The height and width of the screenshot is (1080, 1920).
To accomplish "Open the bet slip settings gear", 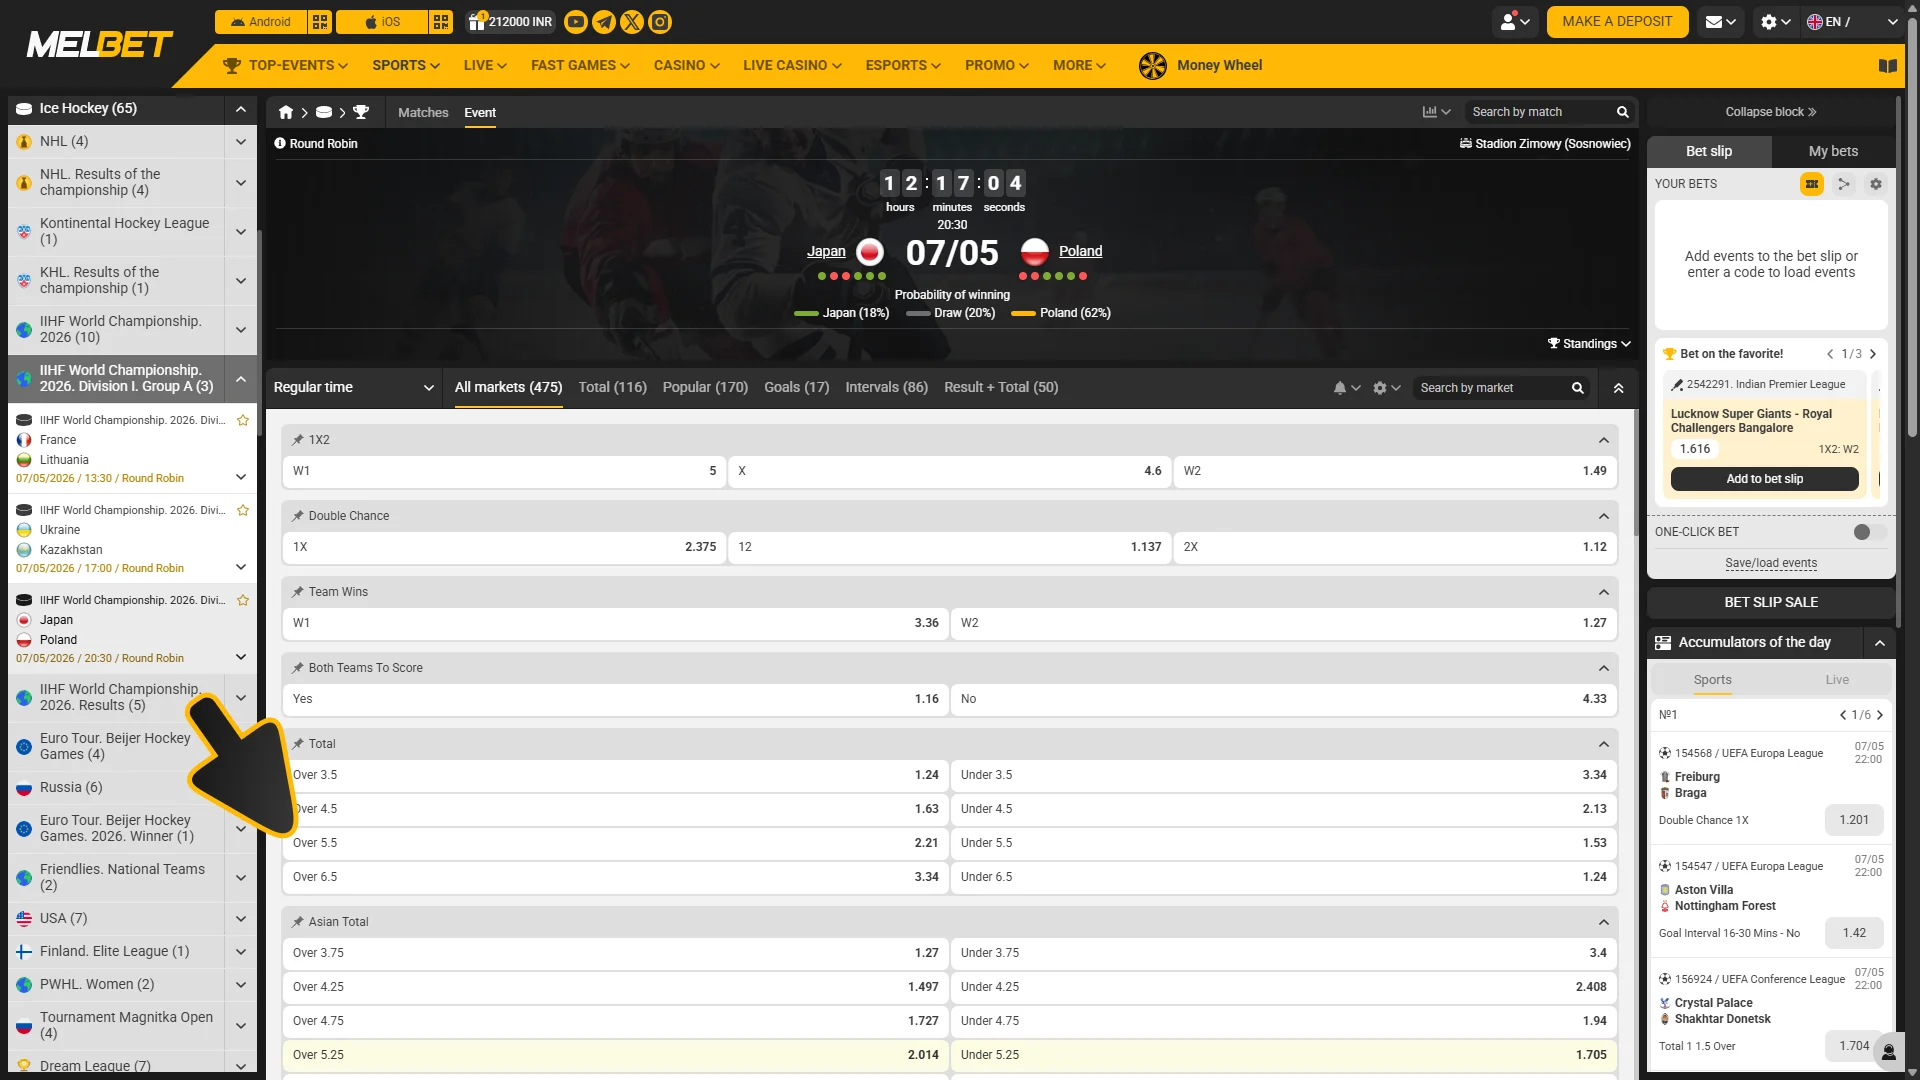I will tap(1876, 184).
